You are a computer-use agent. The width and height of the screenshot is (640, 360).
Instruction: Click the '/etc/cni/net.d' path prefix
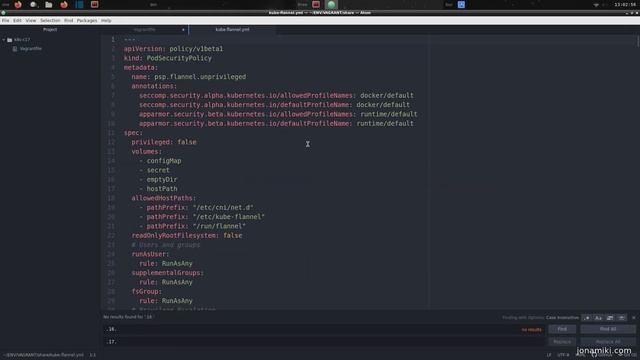223,207
